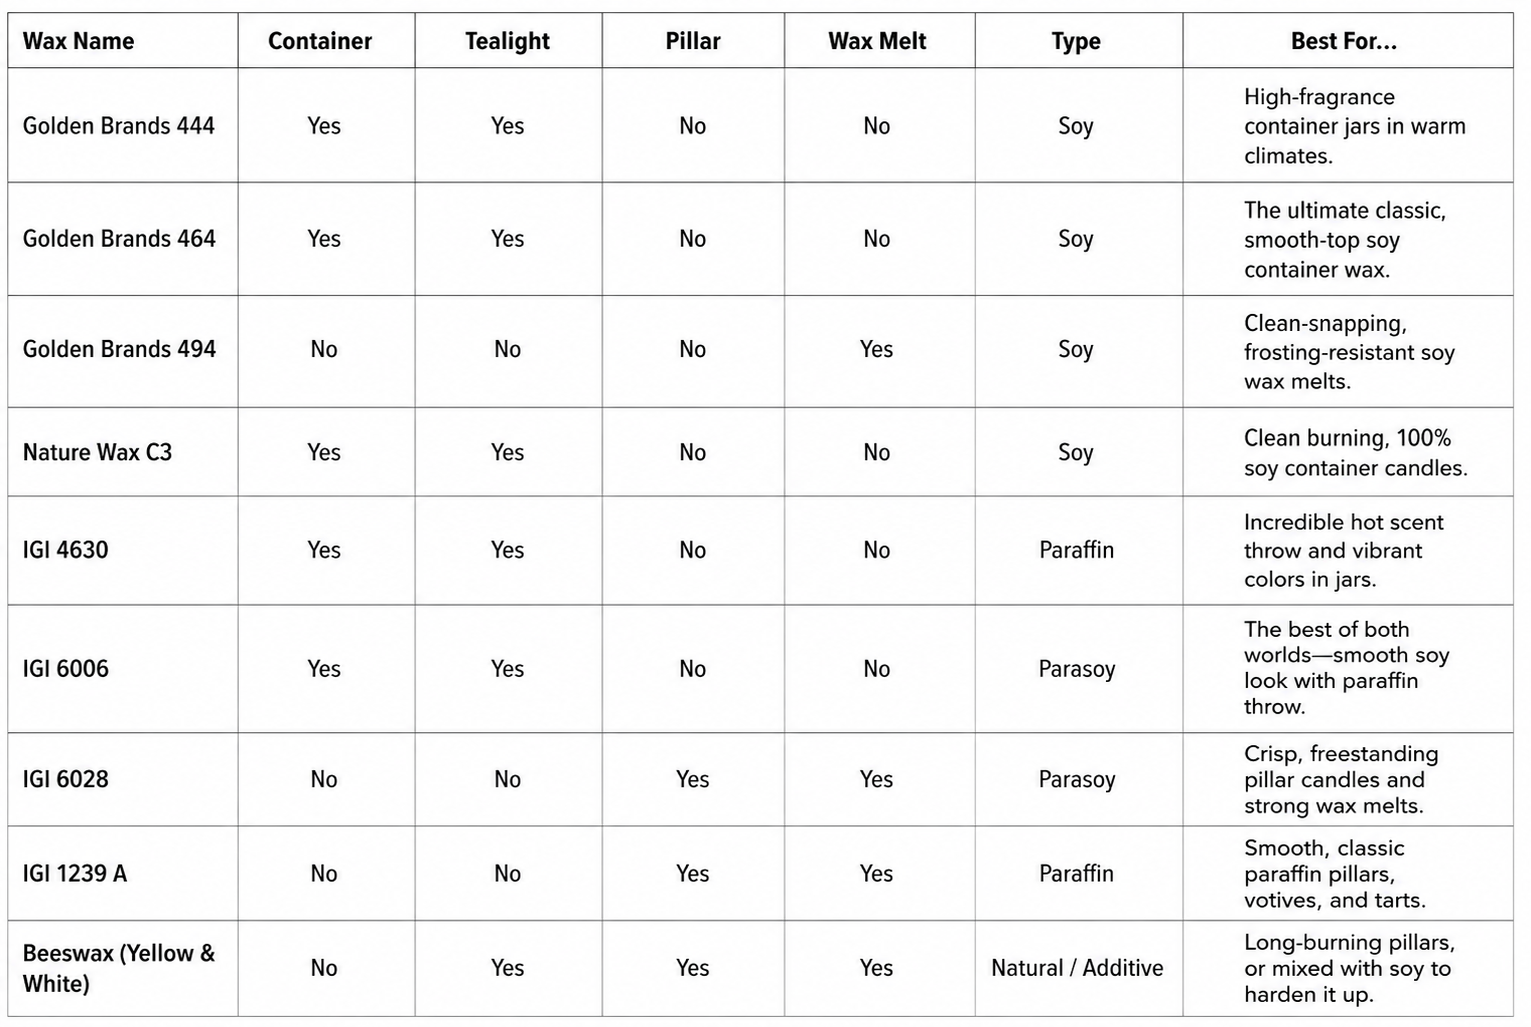Click the Natural / Additive type cell
This screenshot has width=1531, height=1027.
(1077, 968)
